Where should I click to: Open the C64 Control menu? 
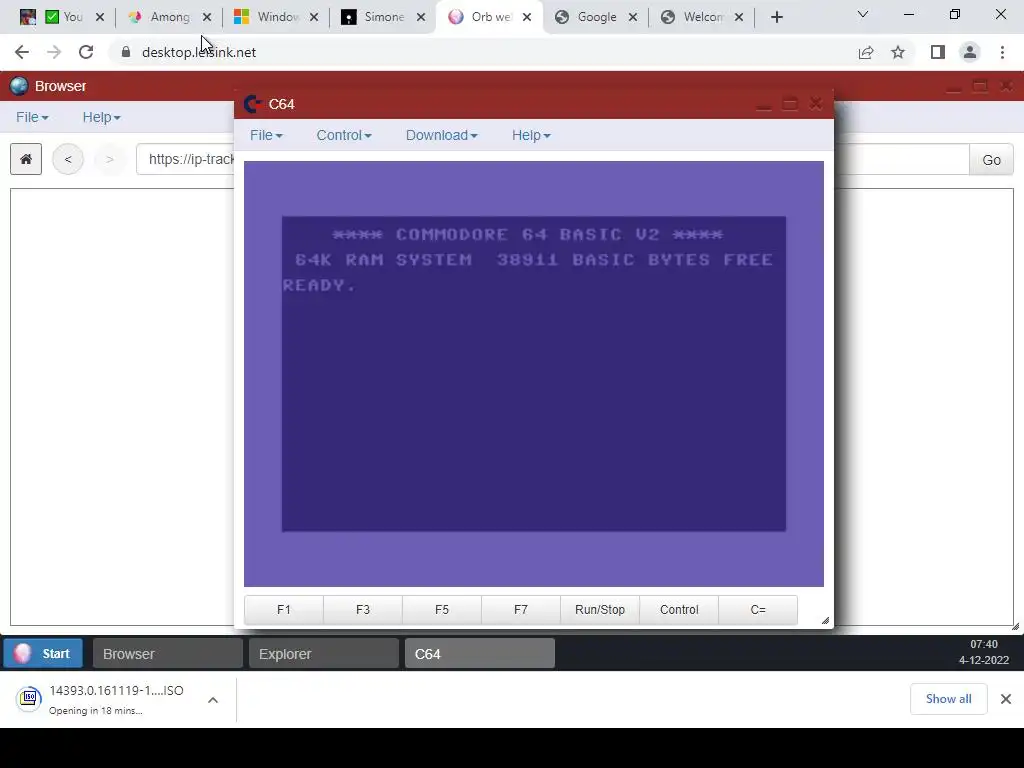tap(344, 135)
